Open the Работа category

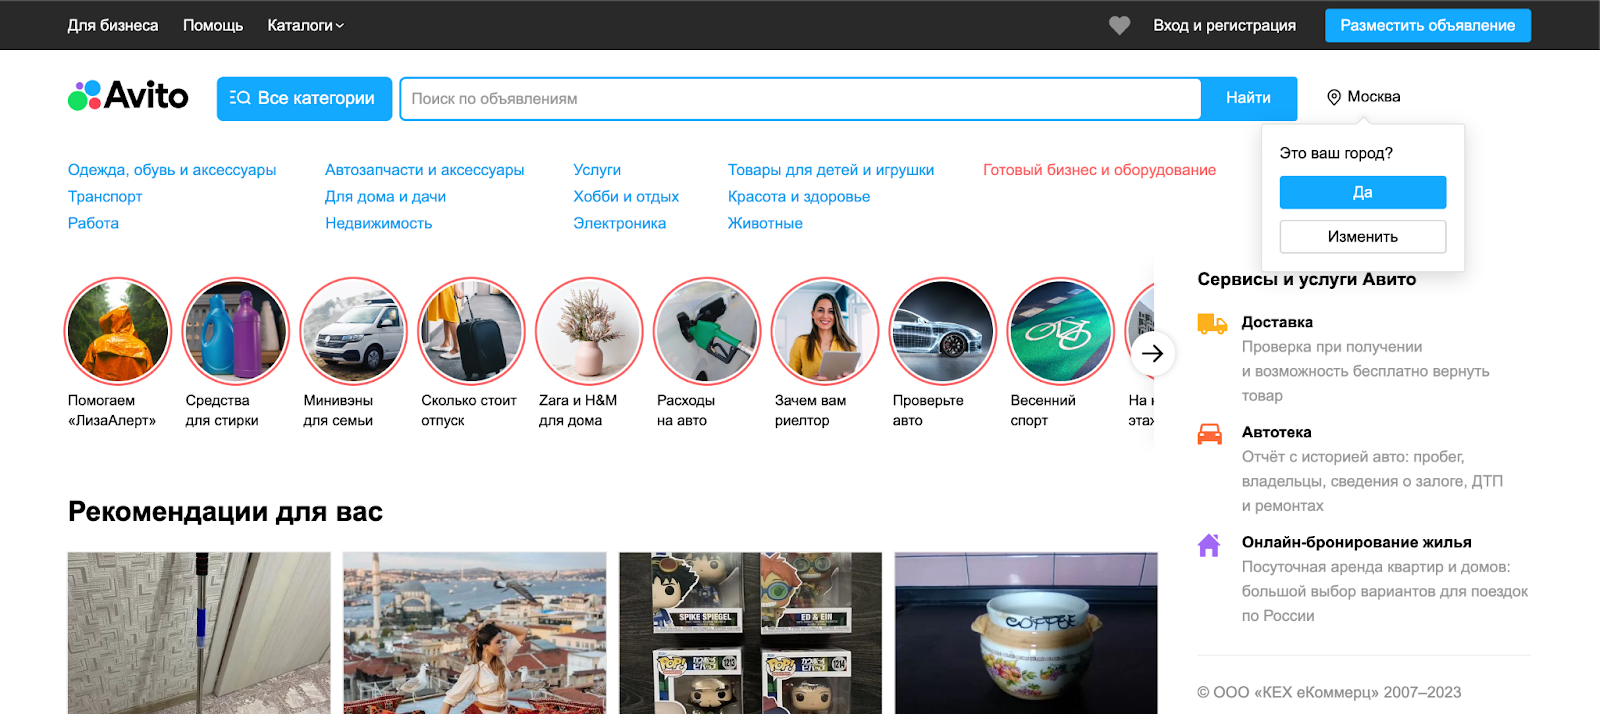coord(93,223)
